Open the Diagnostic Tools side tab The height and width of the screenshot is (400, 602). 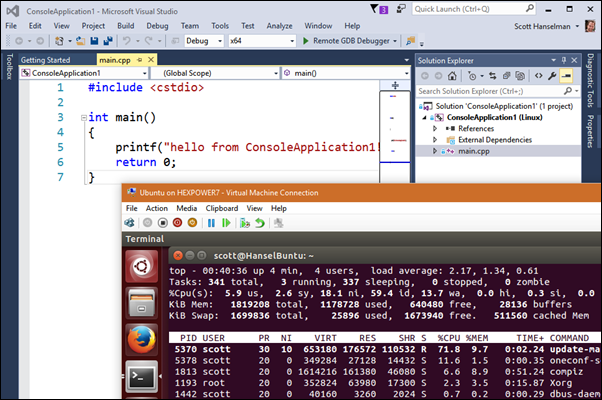pyautogui.click(x=590, y=80)
